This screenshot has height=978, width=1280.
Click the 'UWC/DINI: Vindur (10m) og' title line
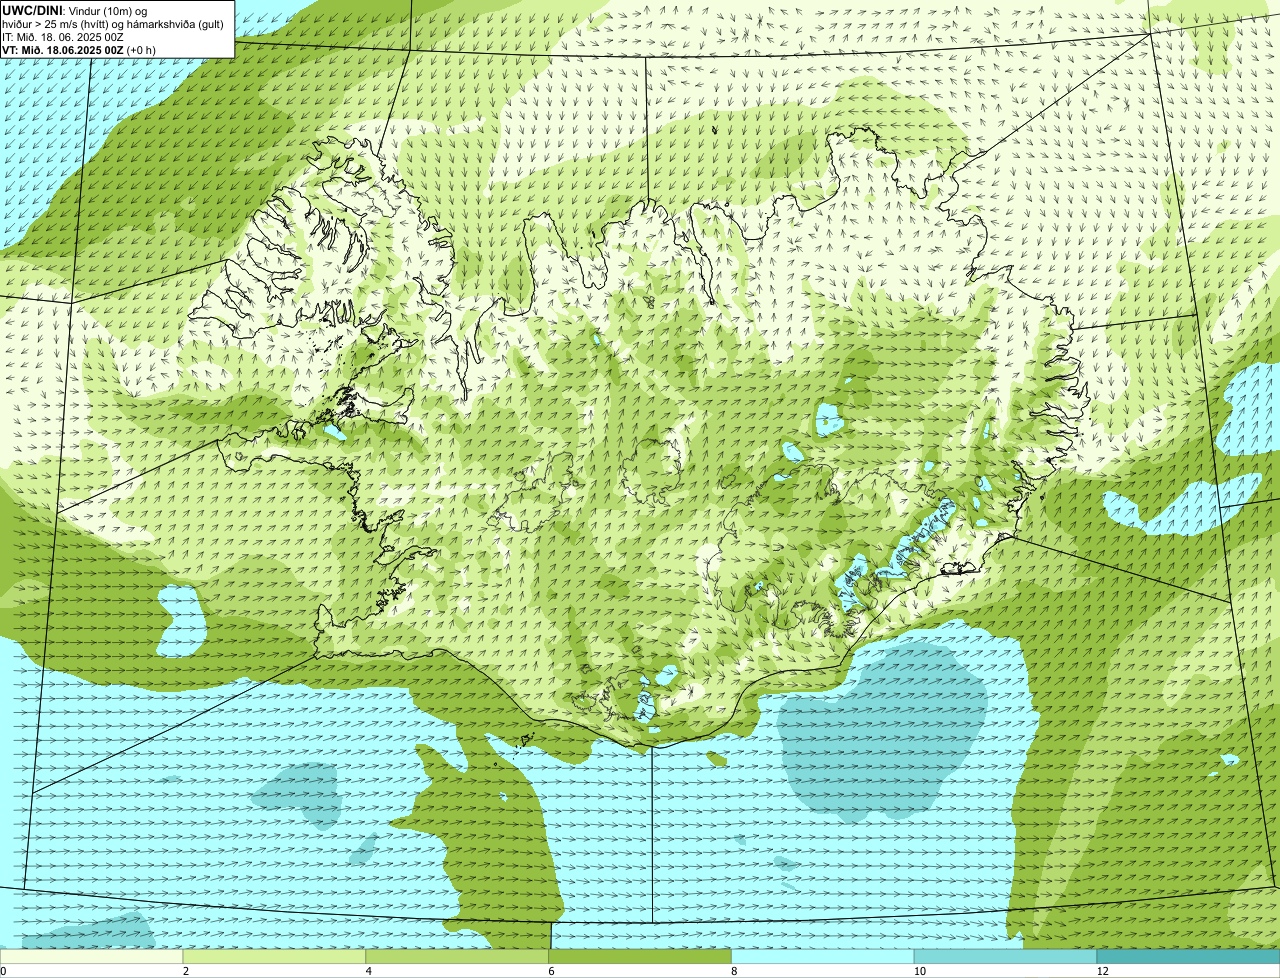point(76,11)
